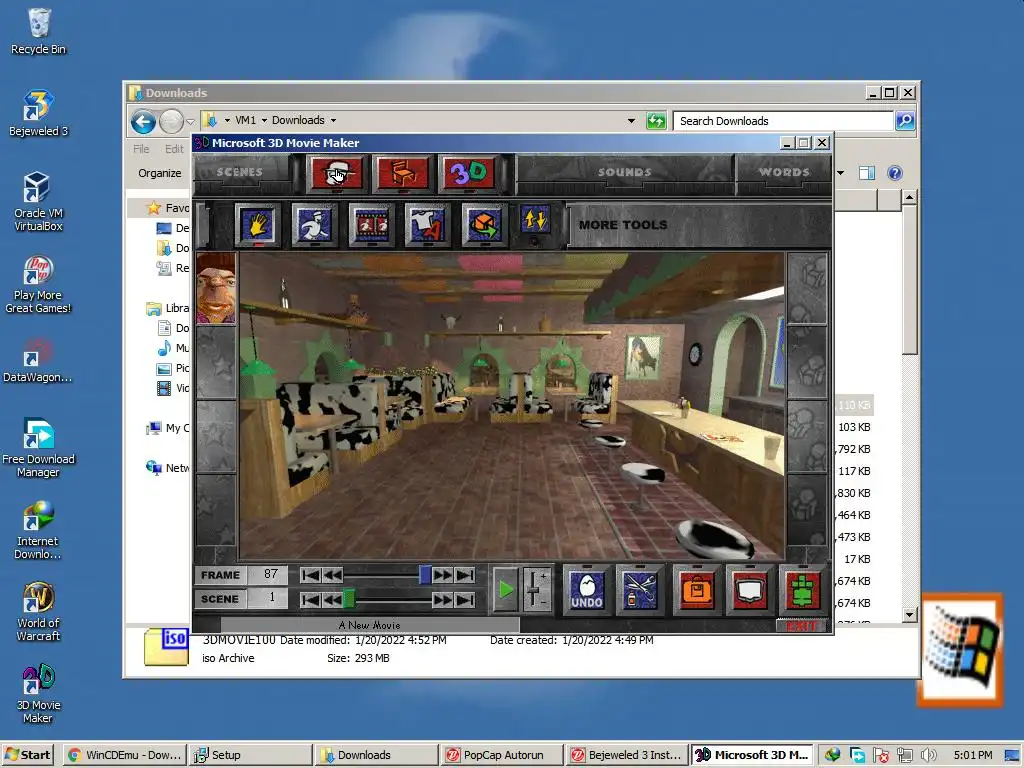This screenshot has width=1024, height=768.
Task: Step forward one frame on Frame row
Action: click(x=443, y=575)
